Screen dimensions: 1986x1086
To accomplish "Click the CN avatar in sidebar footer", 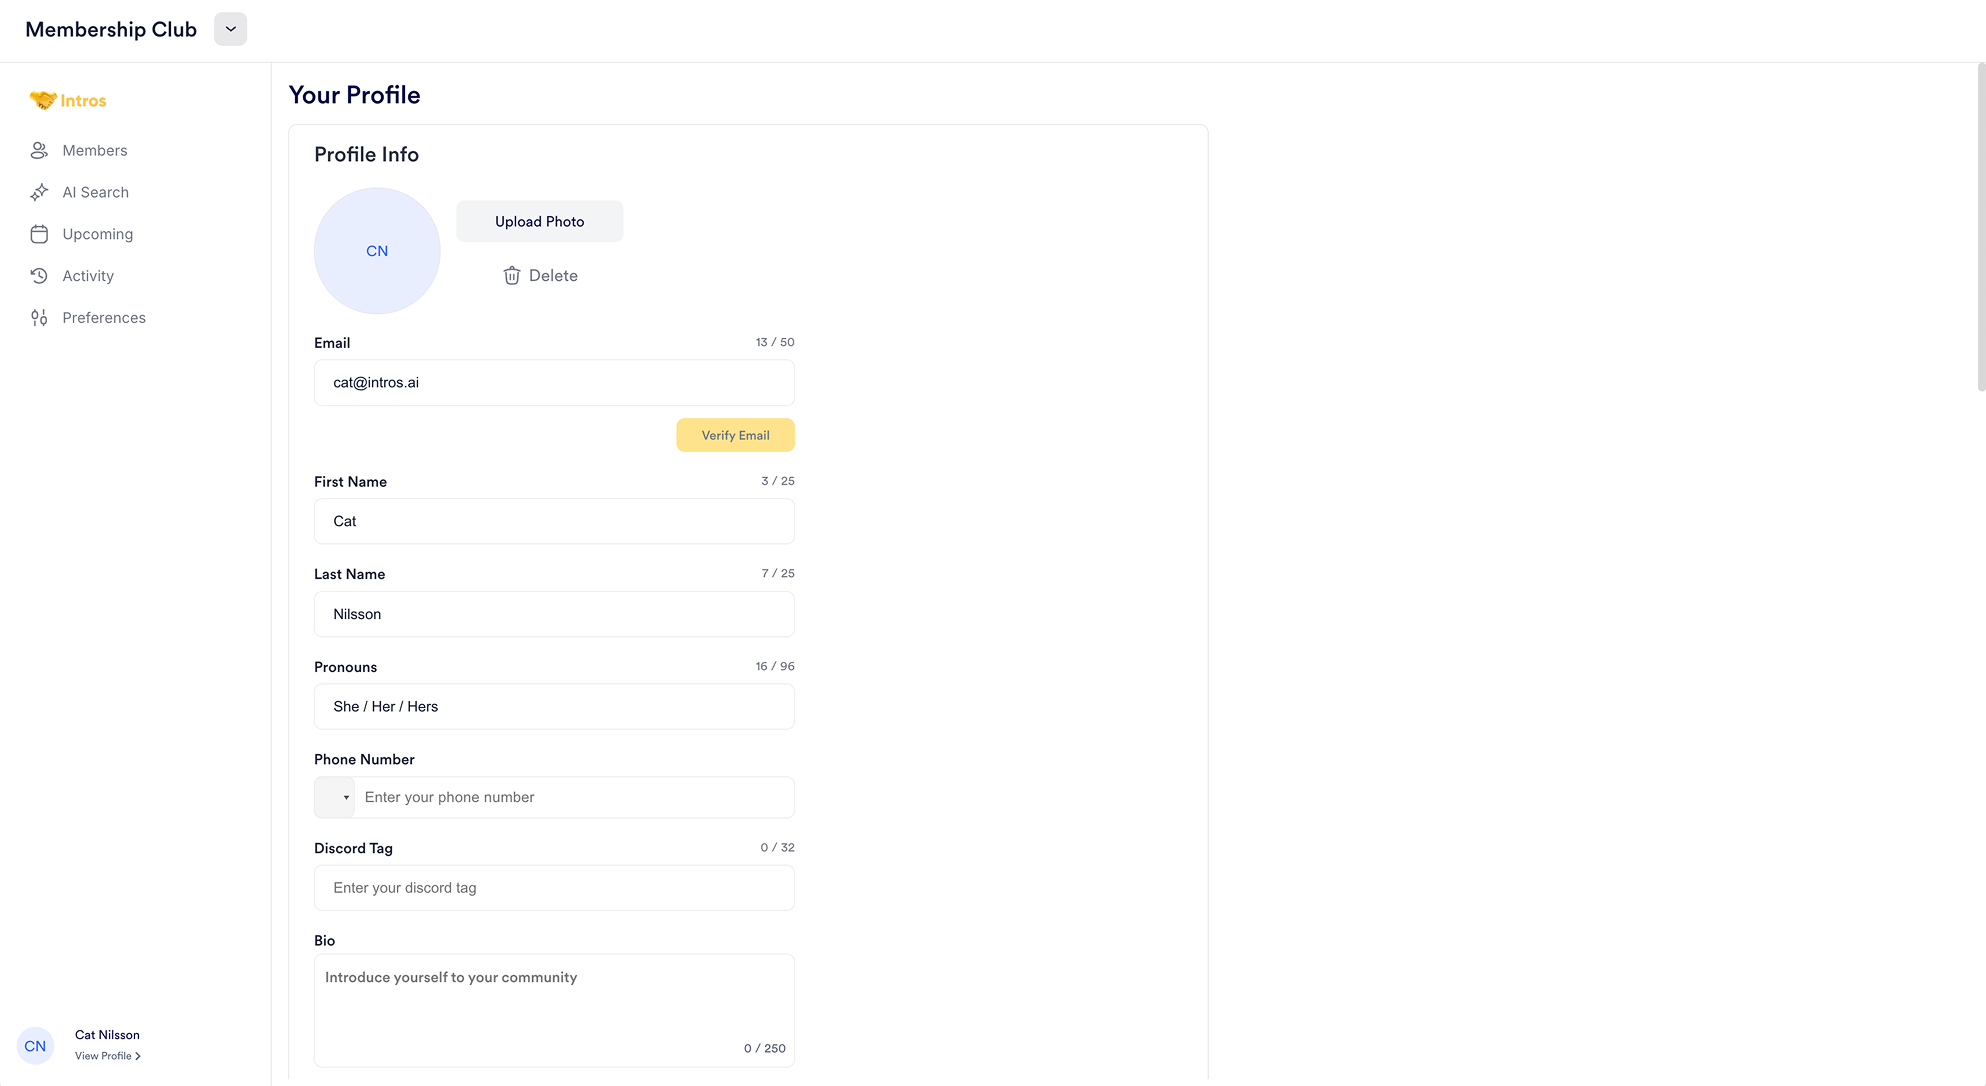I will tap(35, 1046).
